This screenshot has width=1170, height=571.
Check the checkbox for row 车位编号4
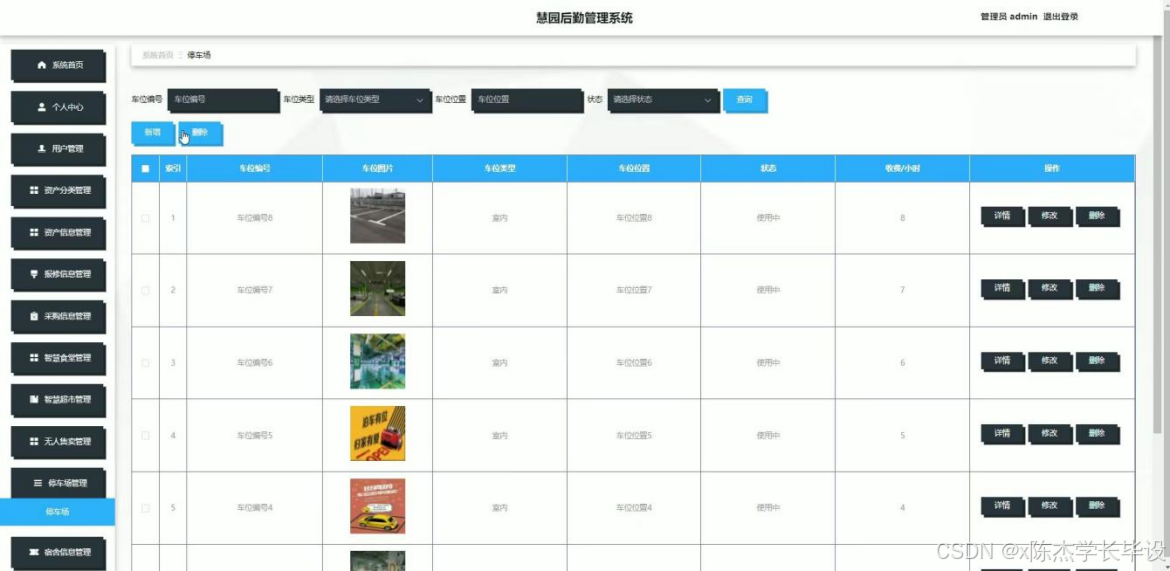146,508
